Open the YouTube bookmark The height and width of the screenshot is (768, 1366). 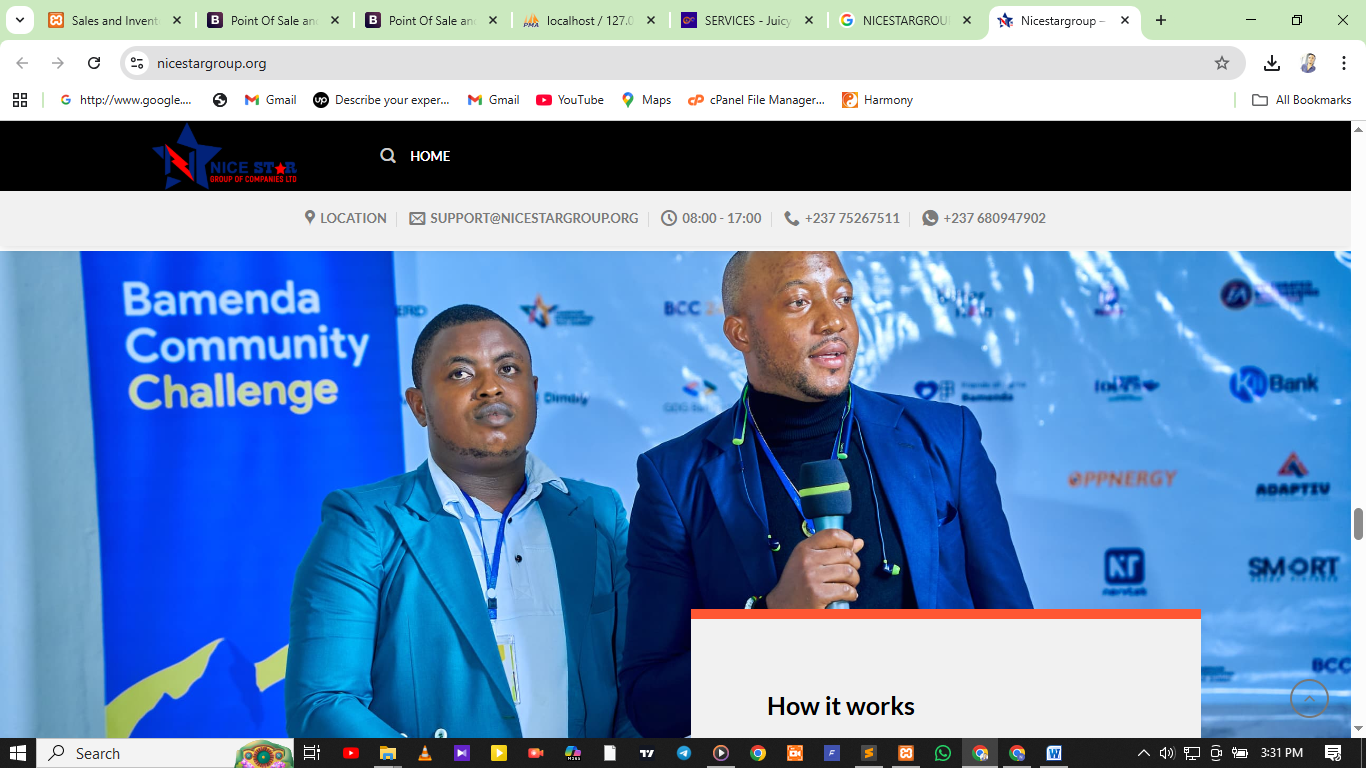pyautogui.click(x=570, y=100)
